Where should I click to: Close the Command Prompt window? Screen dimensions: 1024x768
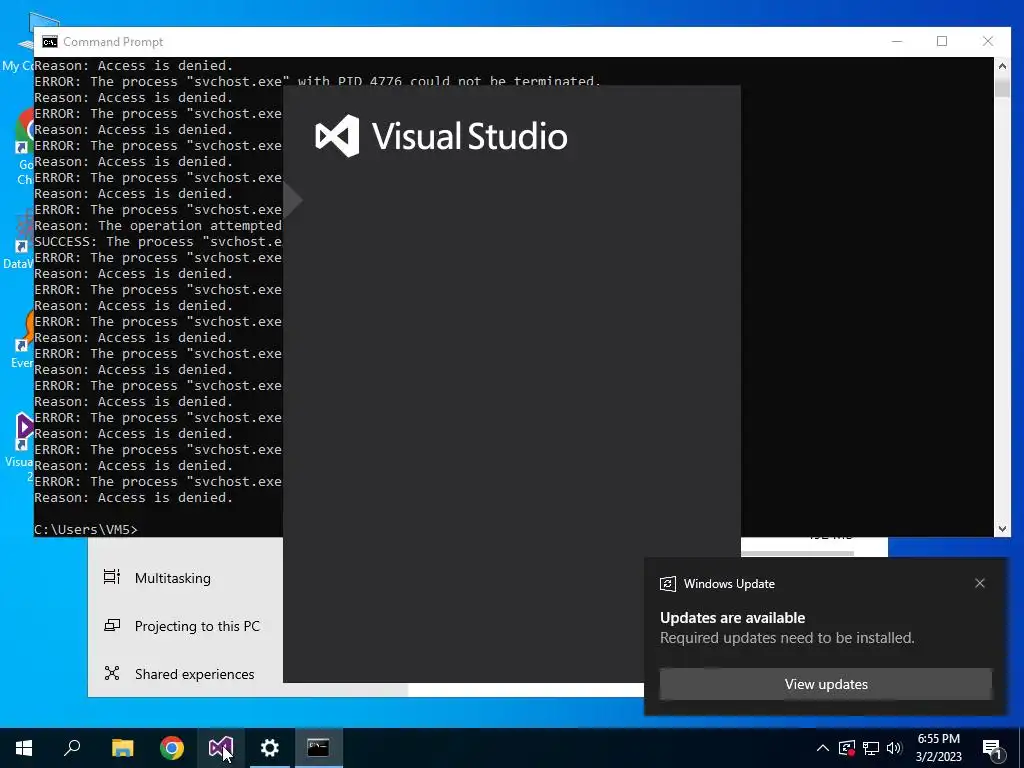tap(988, 41)
